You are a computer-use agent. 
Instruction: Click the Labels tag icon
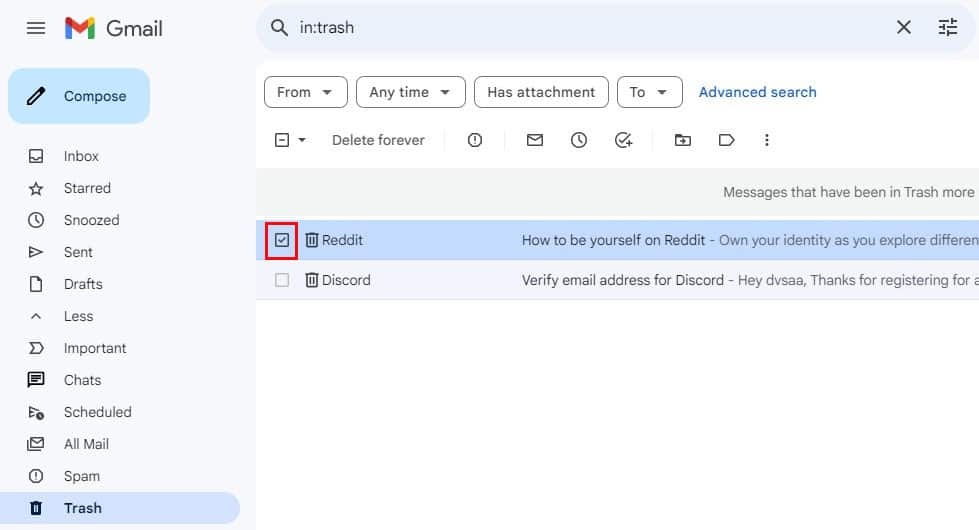pos(726,140)
